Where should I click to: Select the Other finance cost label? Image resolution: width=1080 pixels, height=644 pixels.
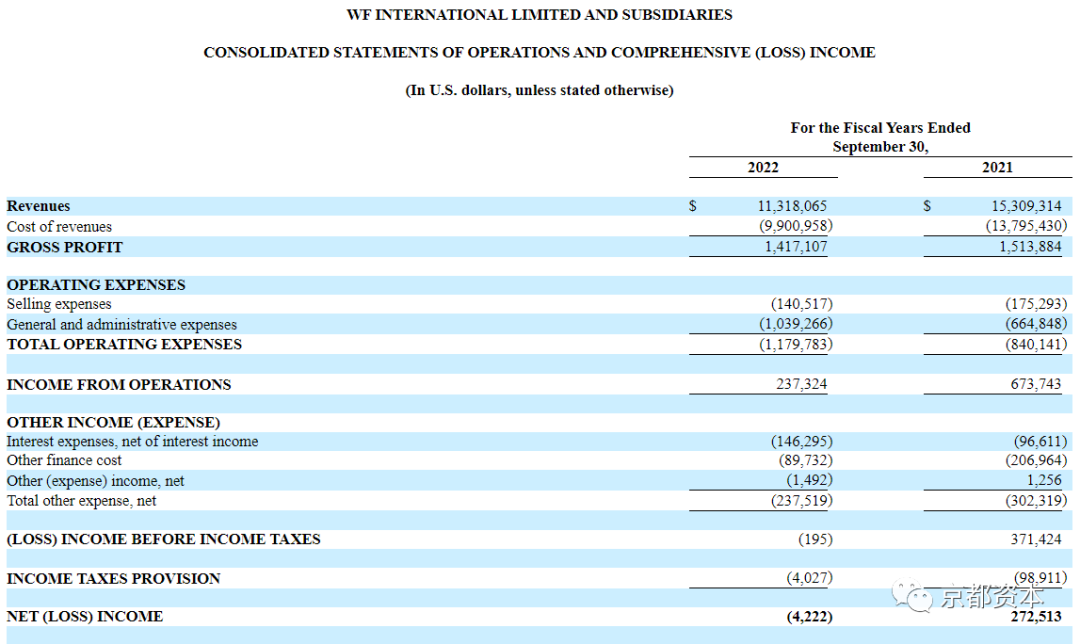tap(64, 460)
